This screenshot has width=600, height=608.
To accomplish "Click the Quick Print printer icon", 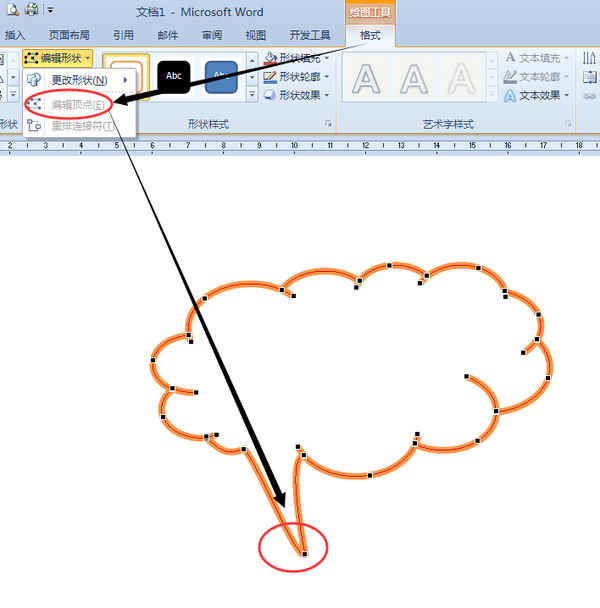I will click(x=31, y=9).
